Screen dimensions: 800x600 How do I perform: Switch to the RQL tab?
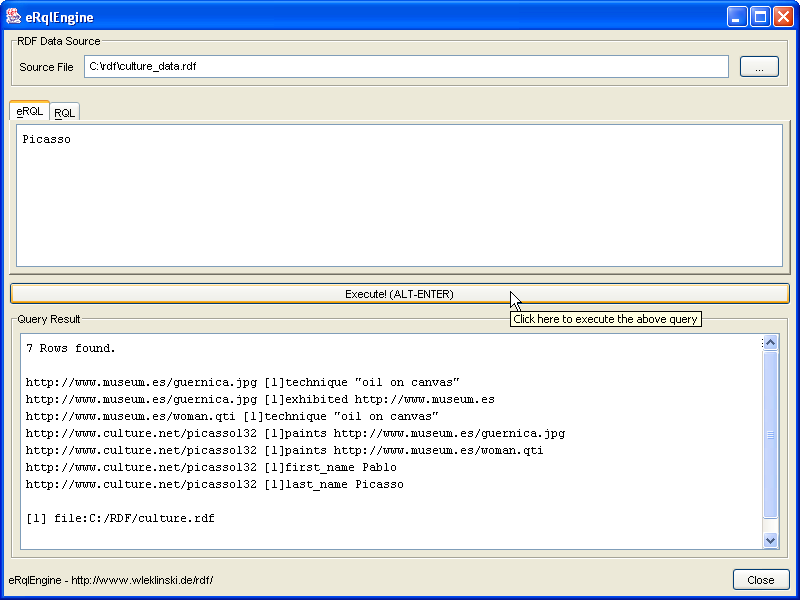(64, 113)
